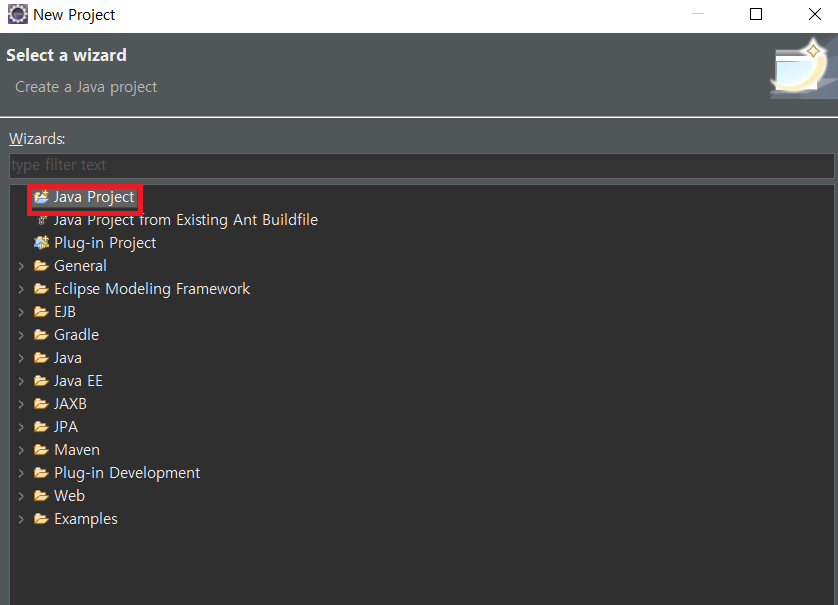838x605 pixels.
Task: Select the 'Web' label
Action: tap(69, 495)
